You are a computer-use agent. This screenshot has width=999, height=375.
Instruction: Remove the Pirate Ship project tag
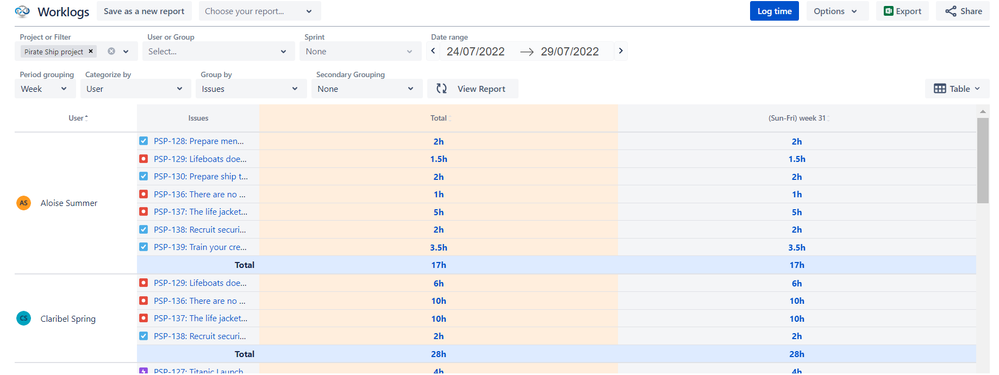pyautogui.click(x=91, y=52)
